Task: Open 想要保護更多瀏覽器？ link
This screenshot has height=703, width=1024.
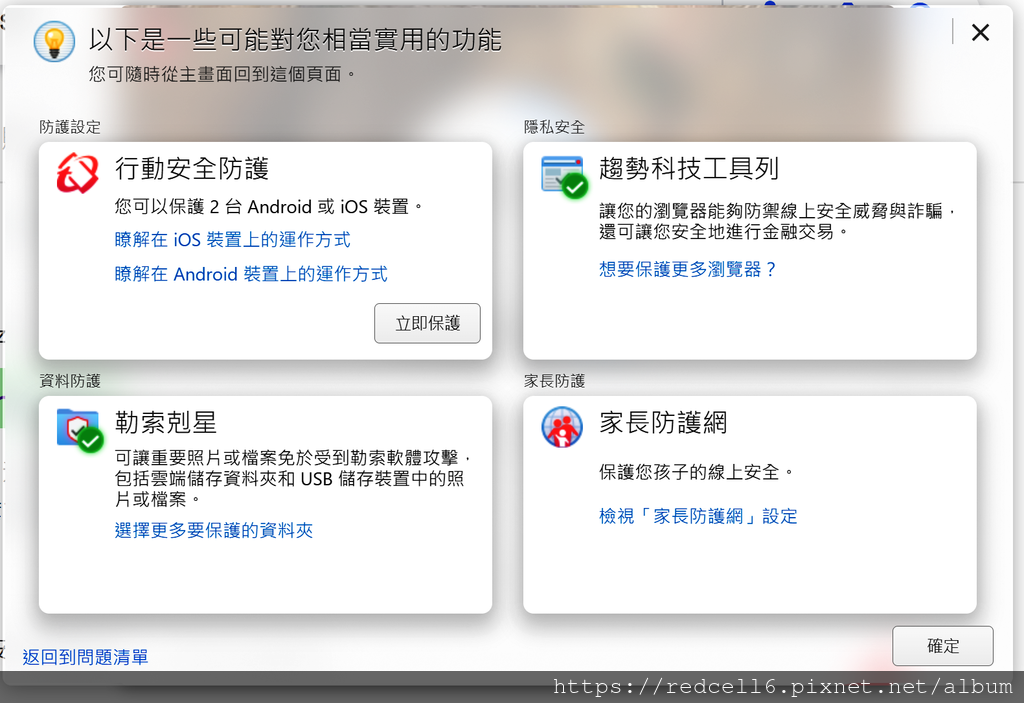Action: click(688, 269)
